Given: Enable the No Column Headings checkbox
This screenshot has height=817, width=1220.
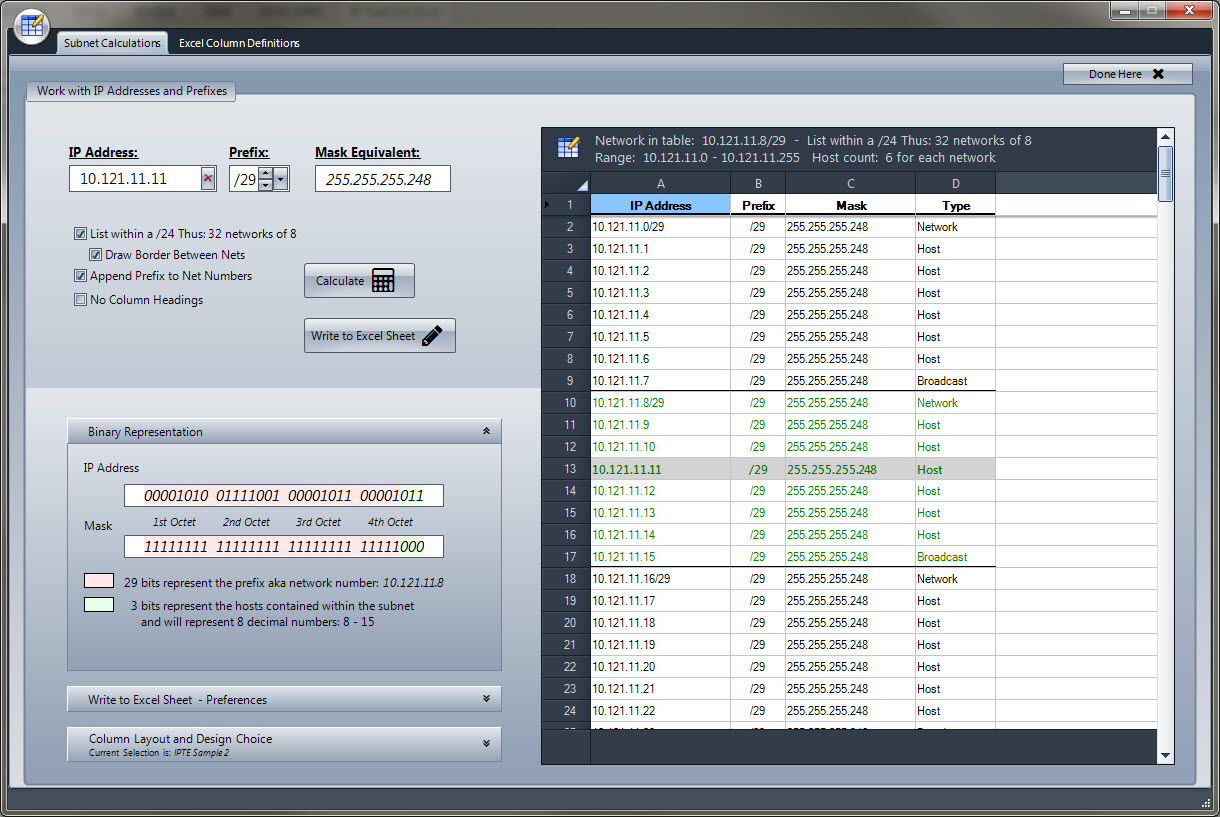Looking at the screenshot, I should (80, 300).
